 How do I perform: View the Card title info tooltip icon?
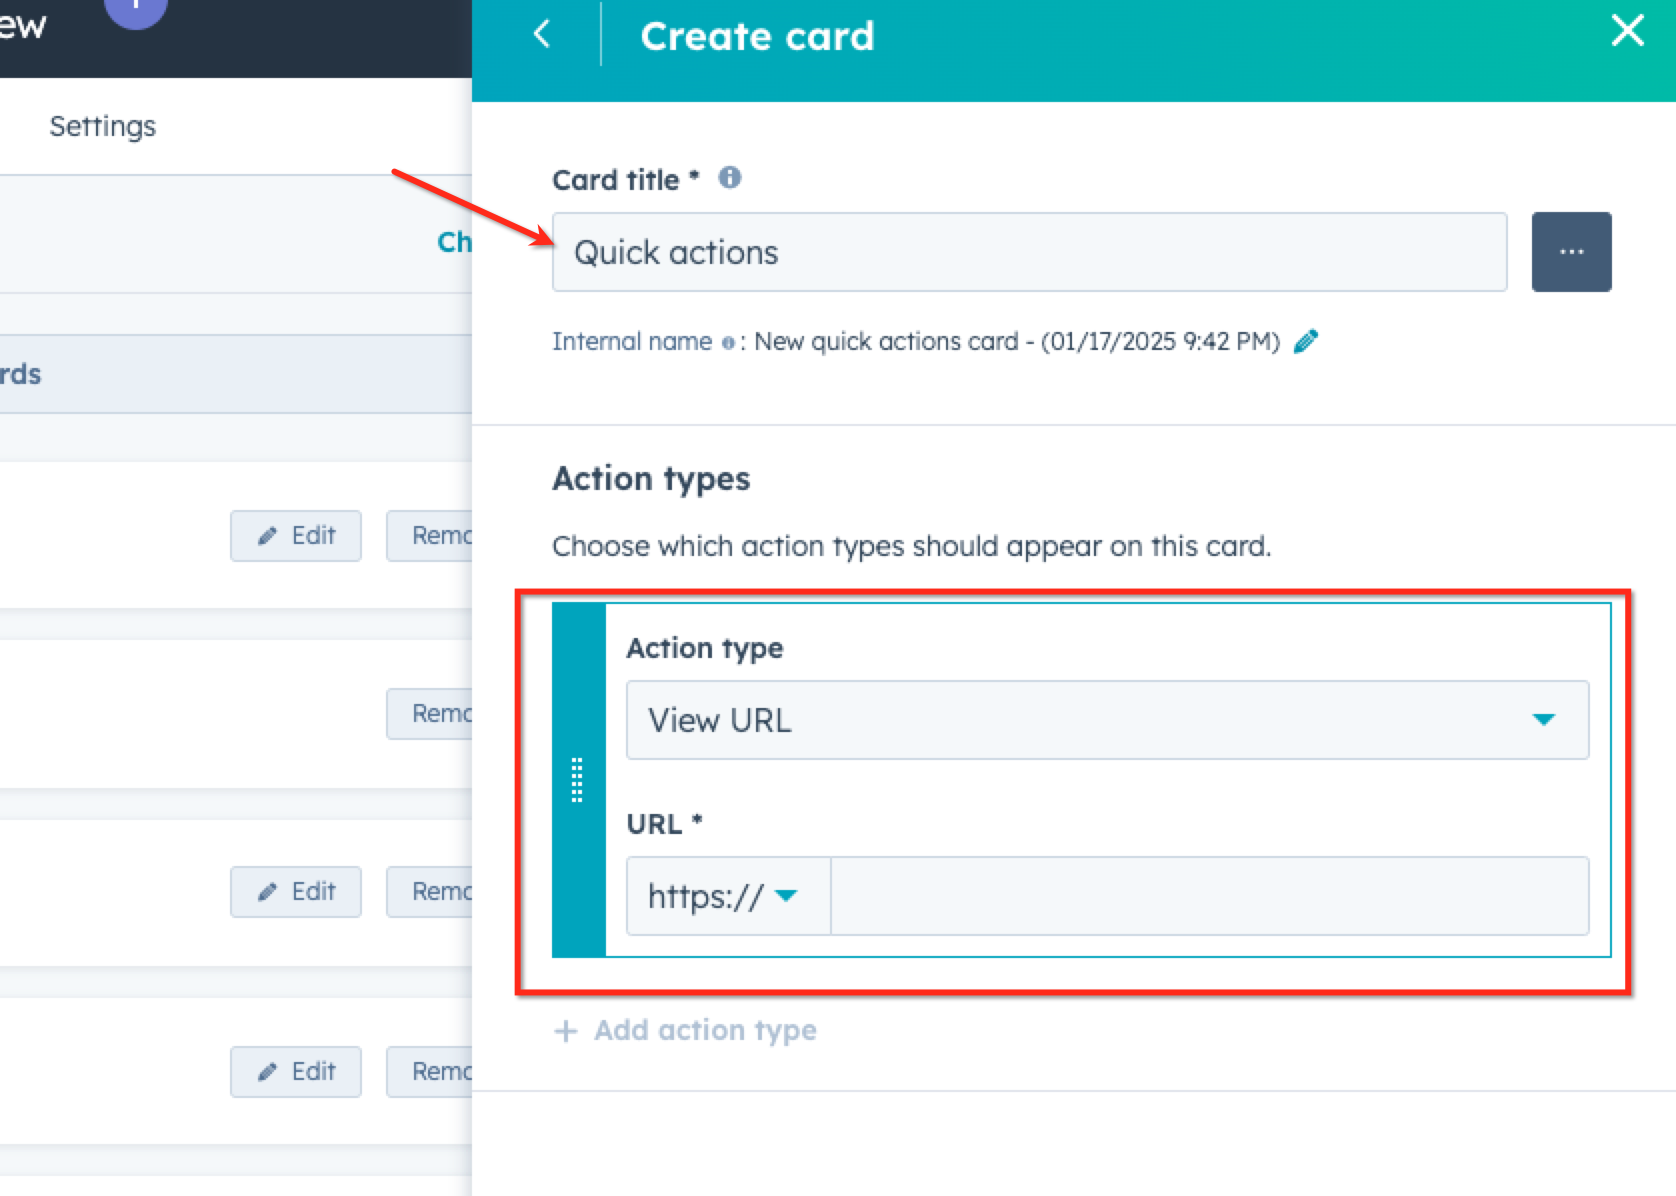729,178
